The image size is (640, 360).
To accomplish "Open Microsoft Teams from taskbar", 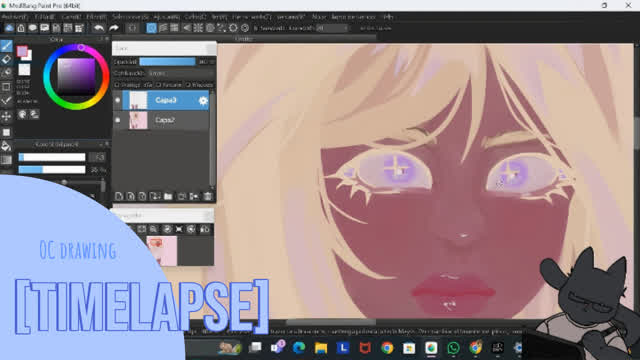I will tap(278, 348).
